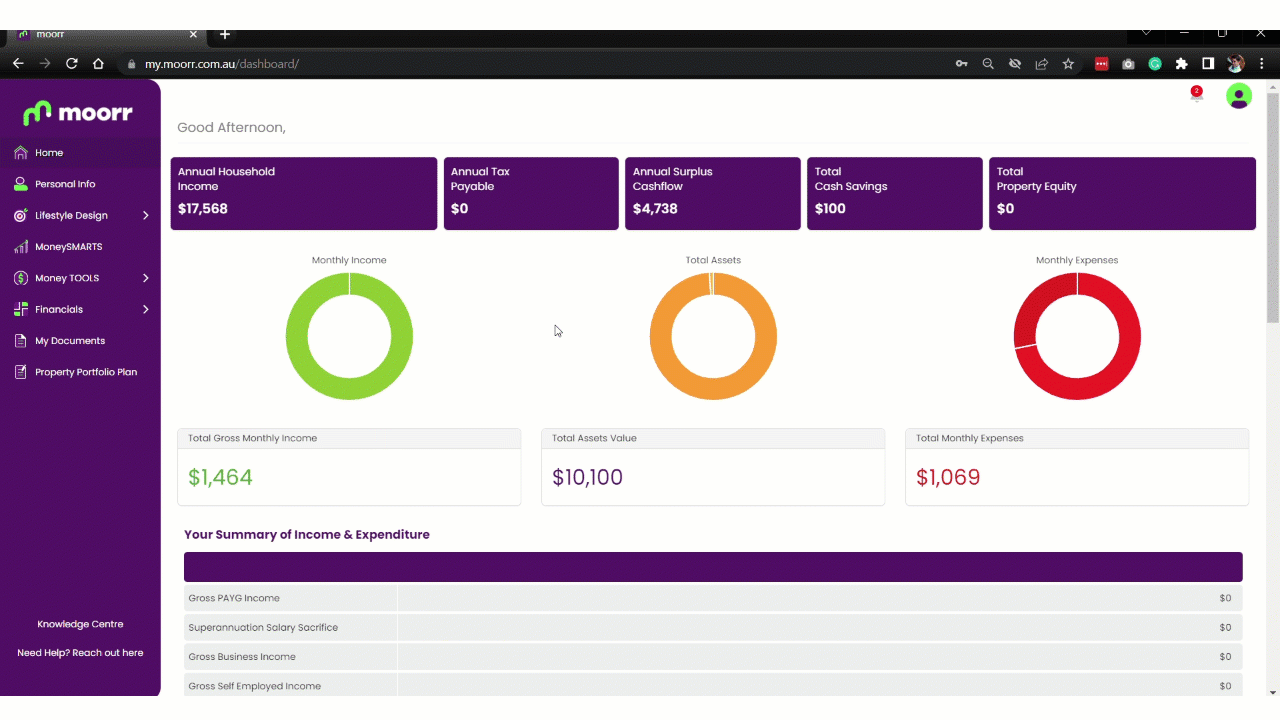Close the moorr browser tab
Image resolution: width=1280 pixels, height=720 pixels.
193,35
